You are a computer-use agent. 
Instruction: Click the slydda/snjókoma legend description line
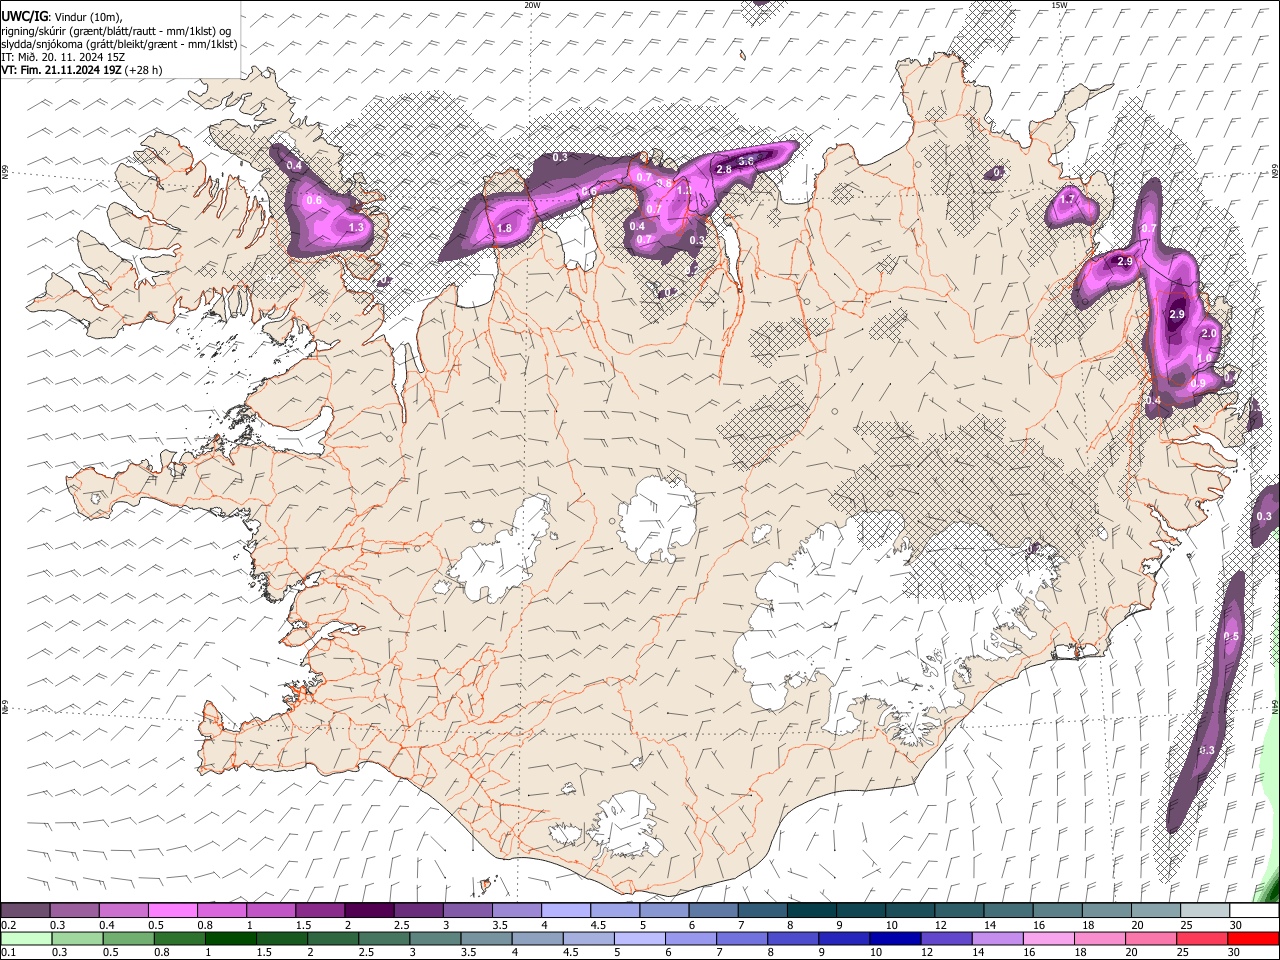119,44
